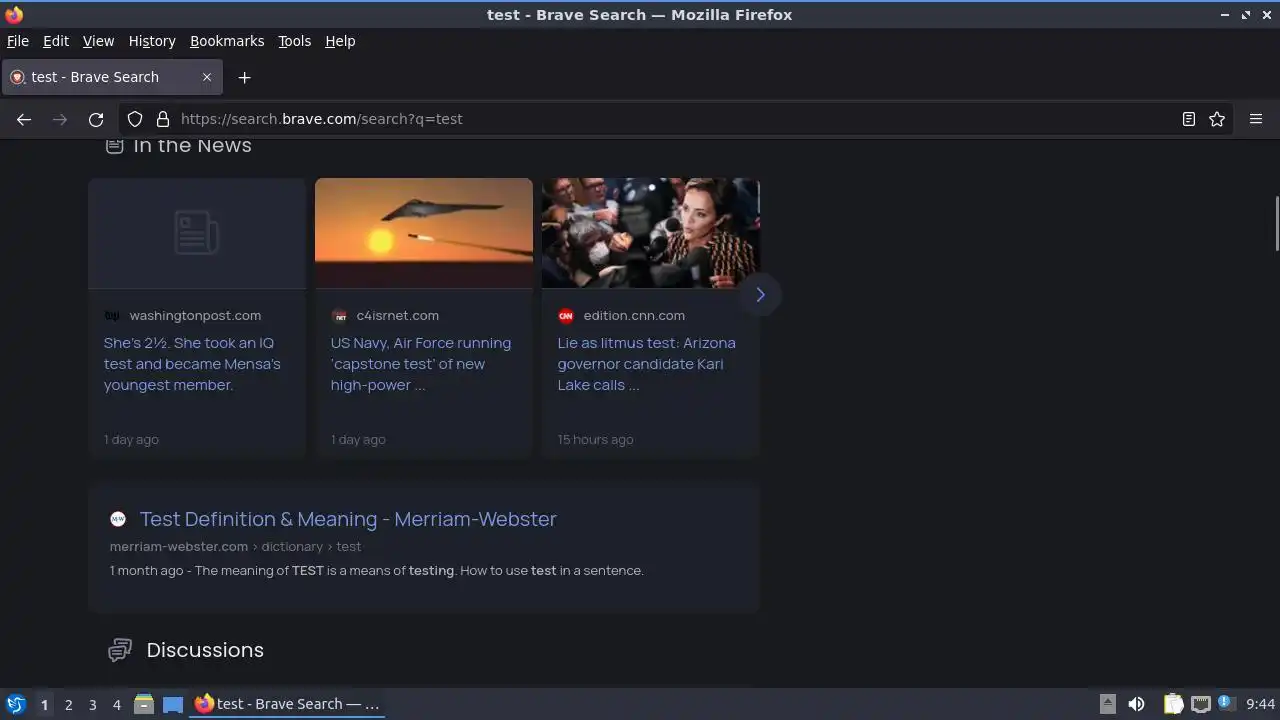Open the network monitor tray icon

[x=1200, y=704]
